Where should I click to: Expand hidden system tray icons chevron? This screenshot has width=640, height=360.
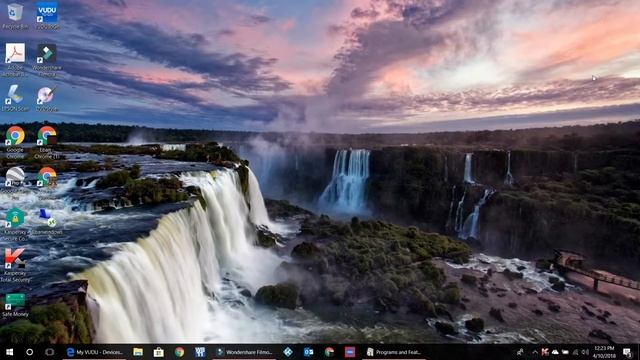pyautogui.click(x=535, y=352)
